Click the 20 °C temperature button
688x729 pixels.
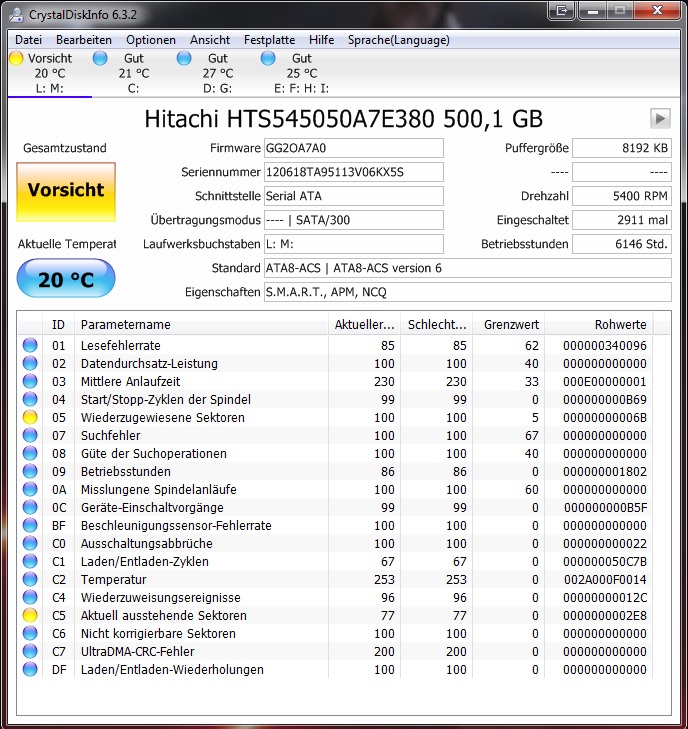tap(66, 278)
